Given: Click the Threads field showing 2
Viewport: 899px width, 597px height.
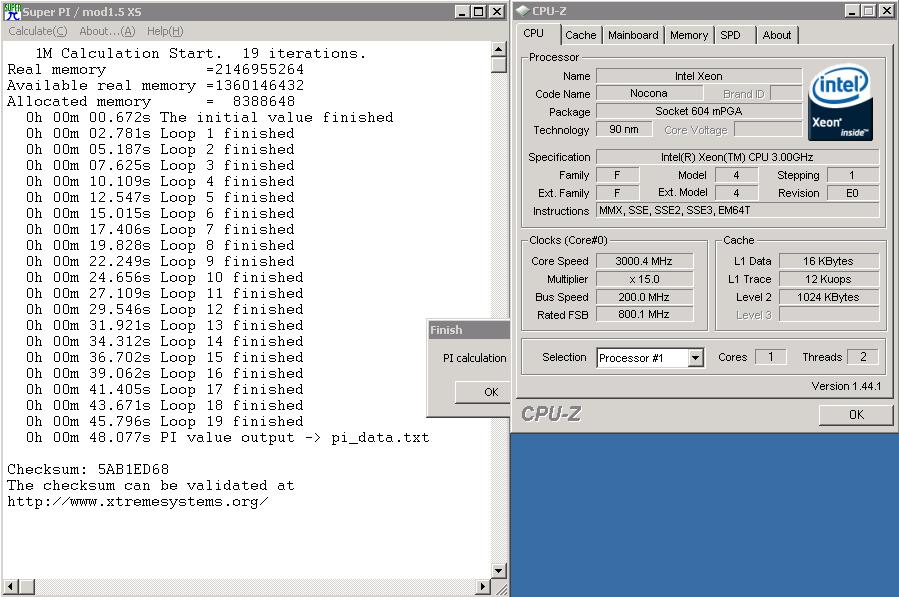Looking at the screenshot, I should coord(863,357).
